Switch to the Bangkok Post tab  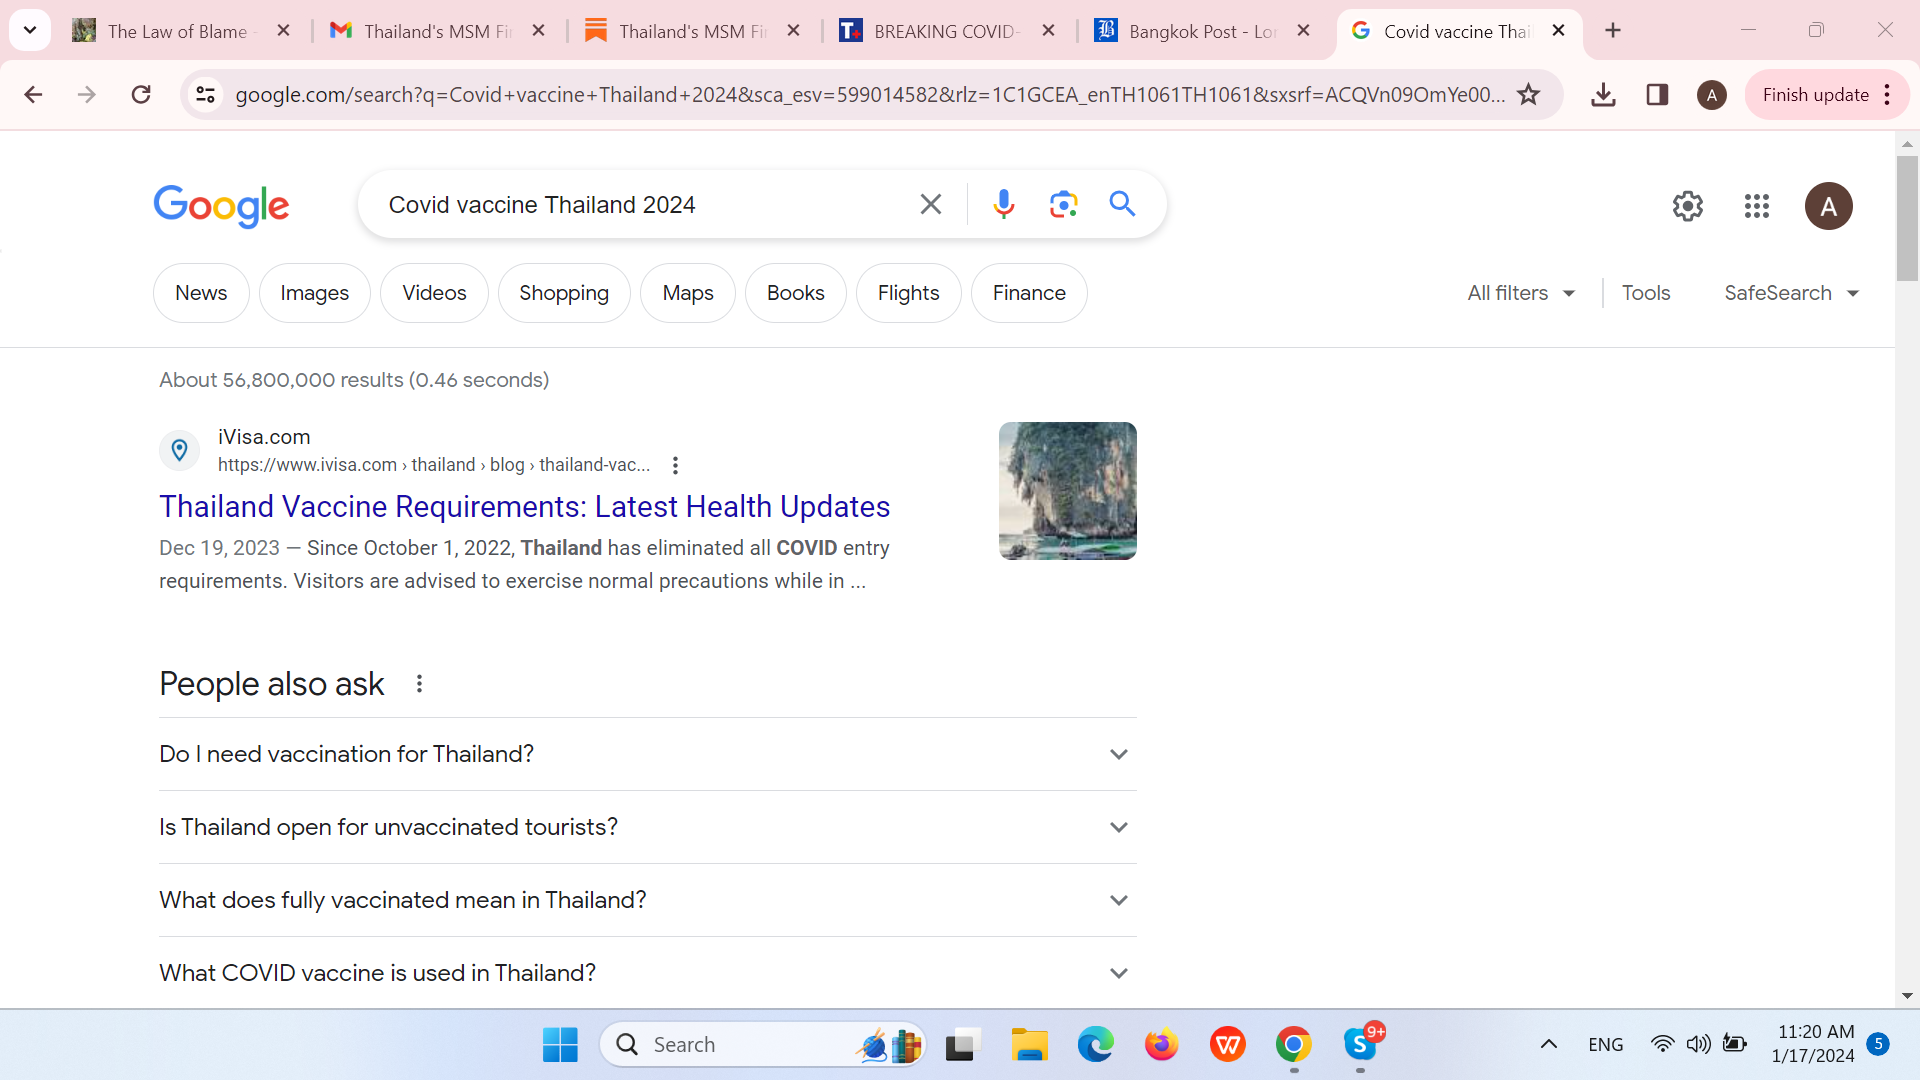(1203, 31)
